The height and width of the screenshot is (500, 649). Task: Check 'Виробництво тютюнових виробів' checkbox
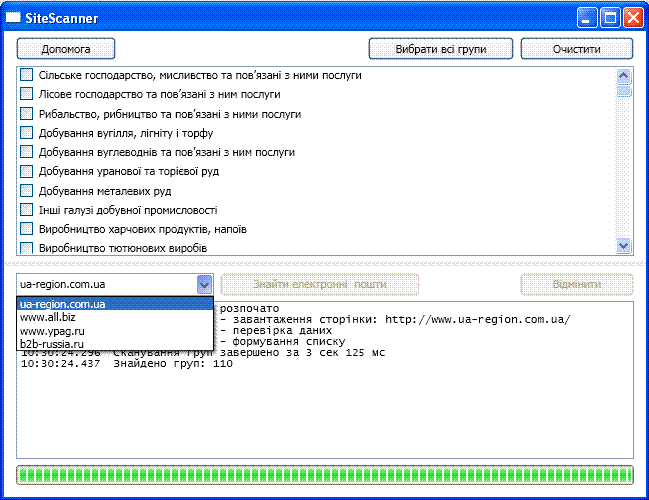(26, 248)
